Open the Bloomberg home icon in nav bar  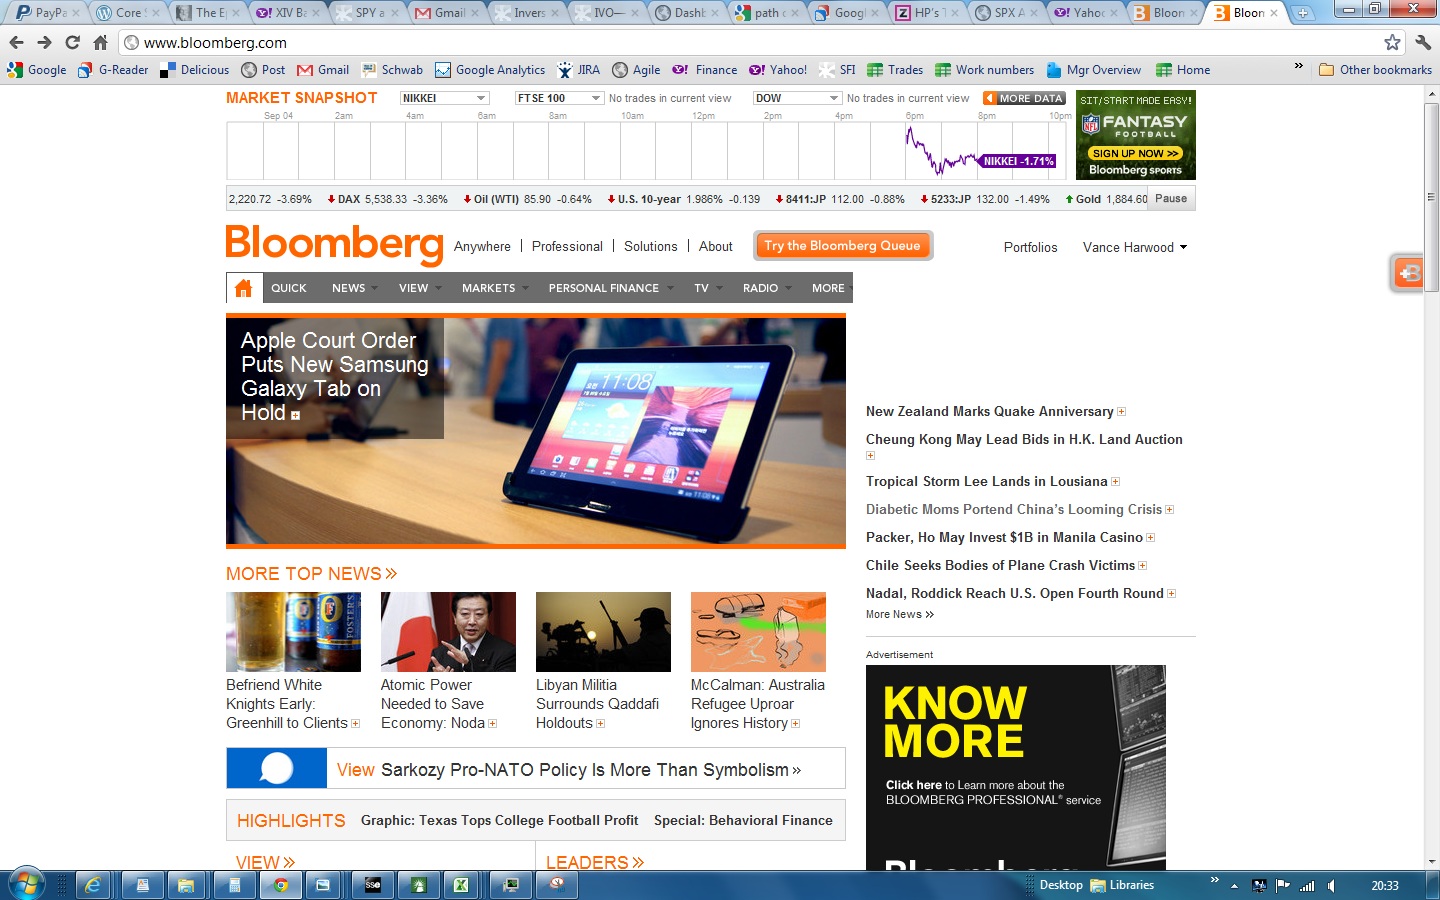[244, 288]
